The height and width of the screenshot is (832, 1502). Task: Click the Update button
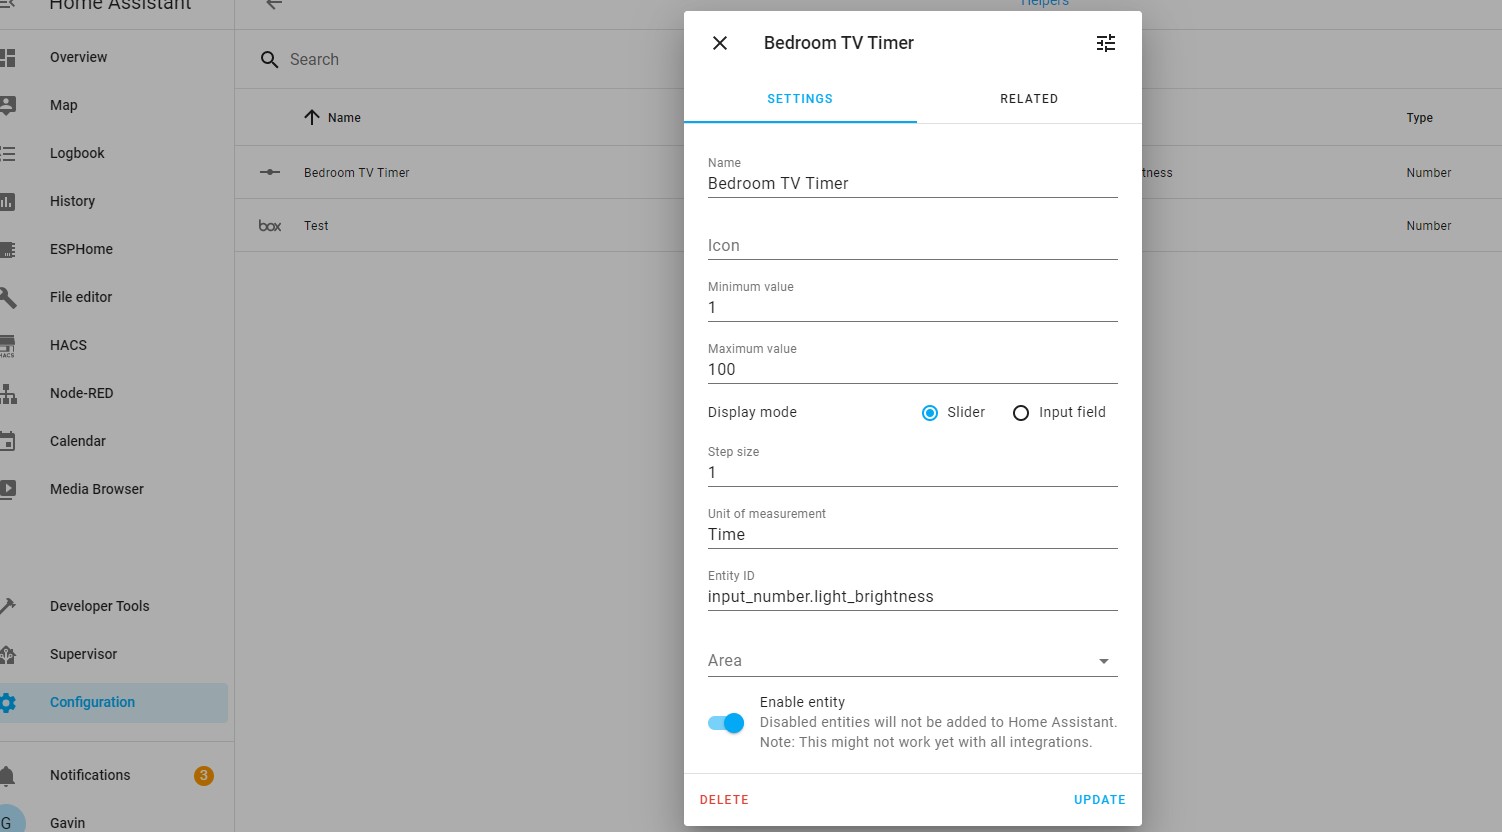coord(1099,799)
